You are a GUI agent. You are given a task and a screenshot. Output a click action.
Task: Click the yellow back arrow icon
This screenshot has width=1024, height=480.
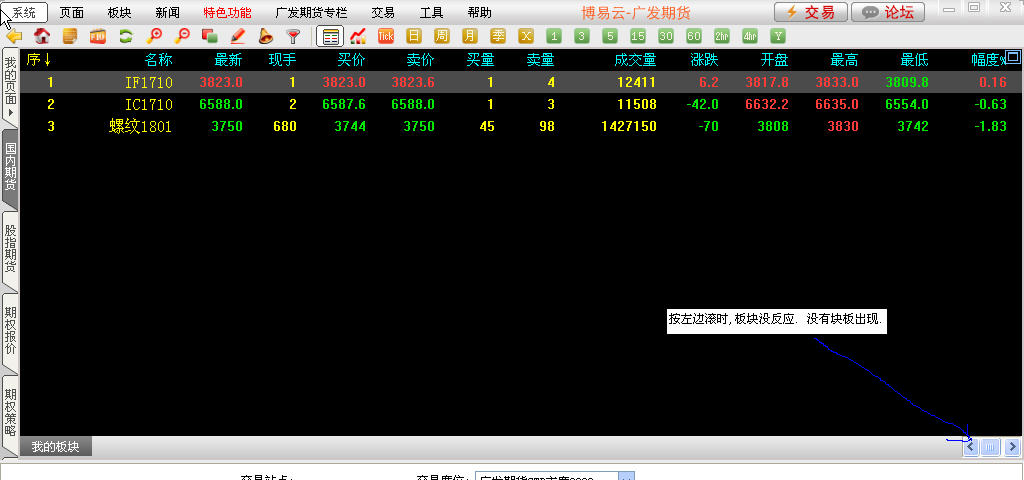point(14,36)
